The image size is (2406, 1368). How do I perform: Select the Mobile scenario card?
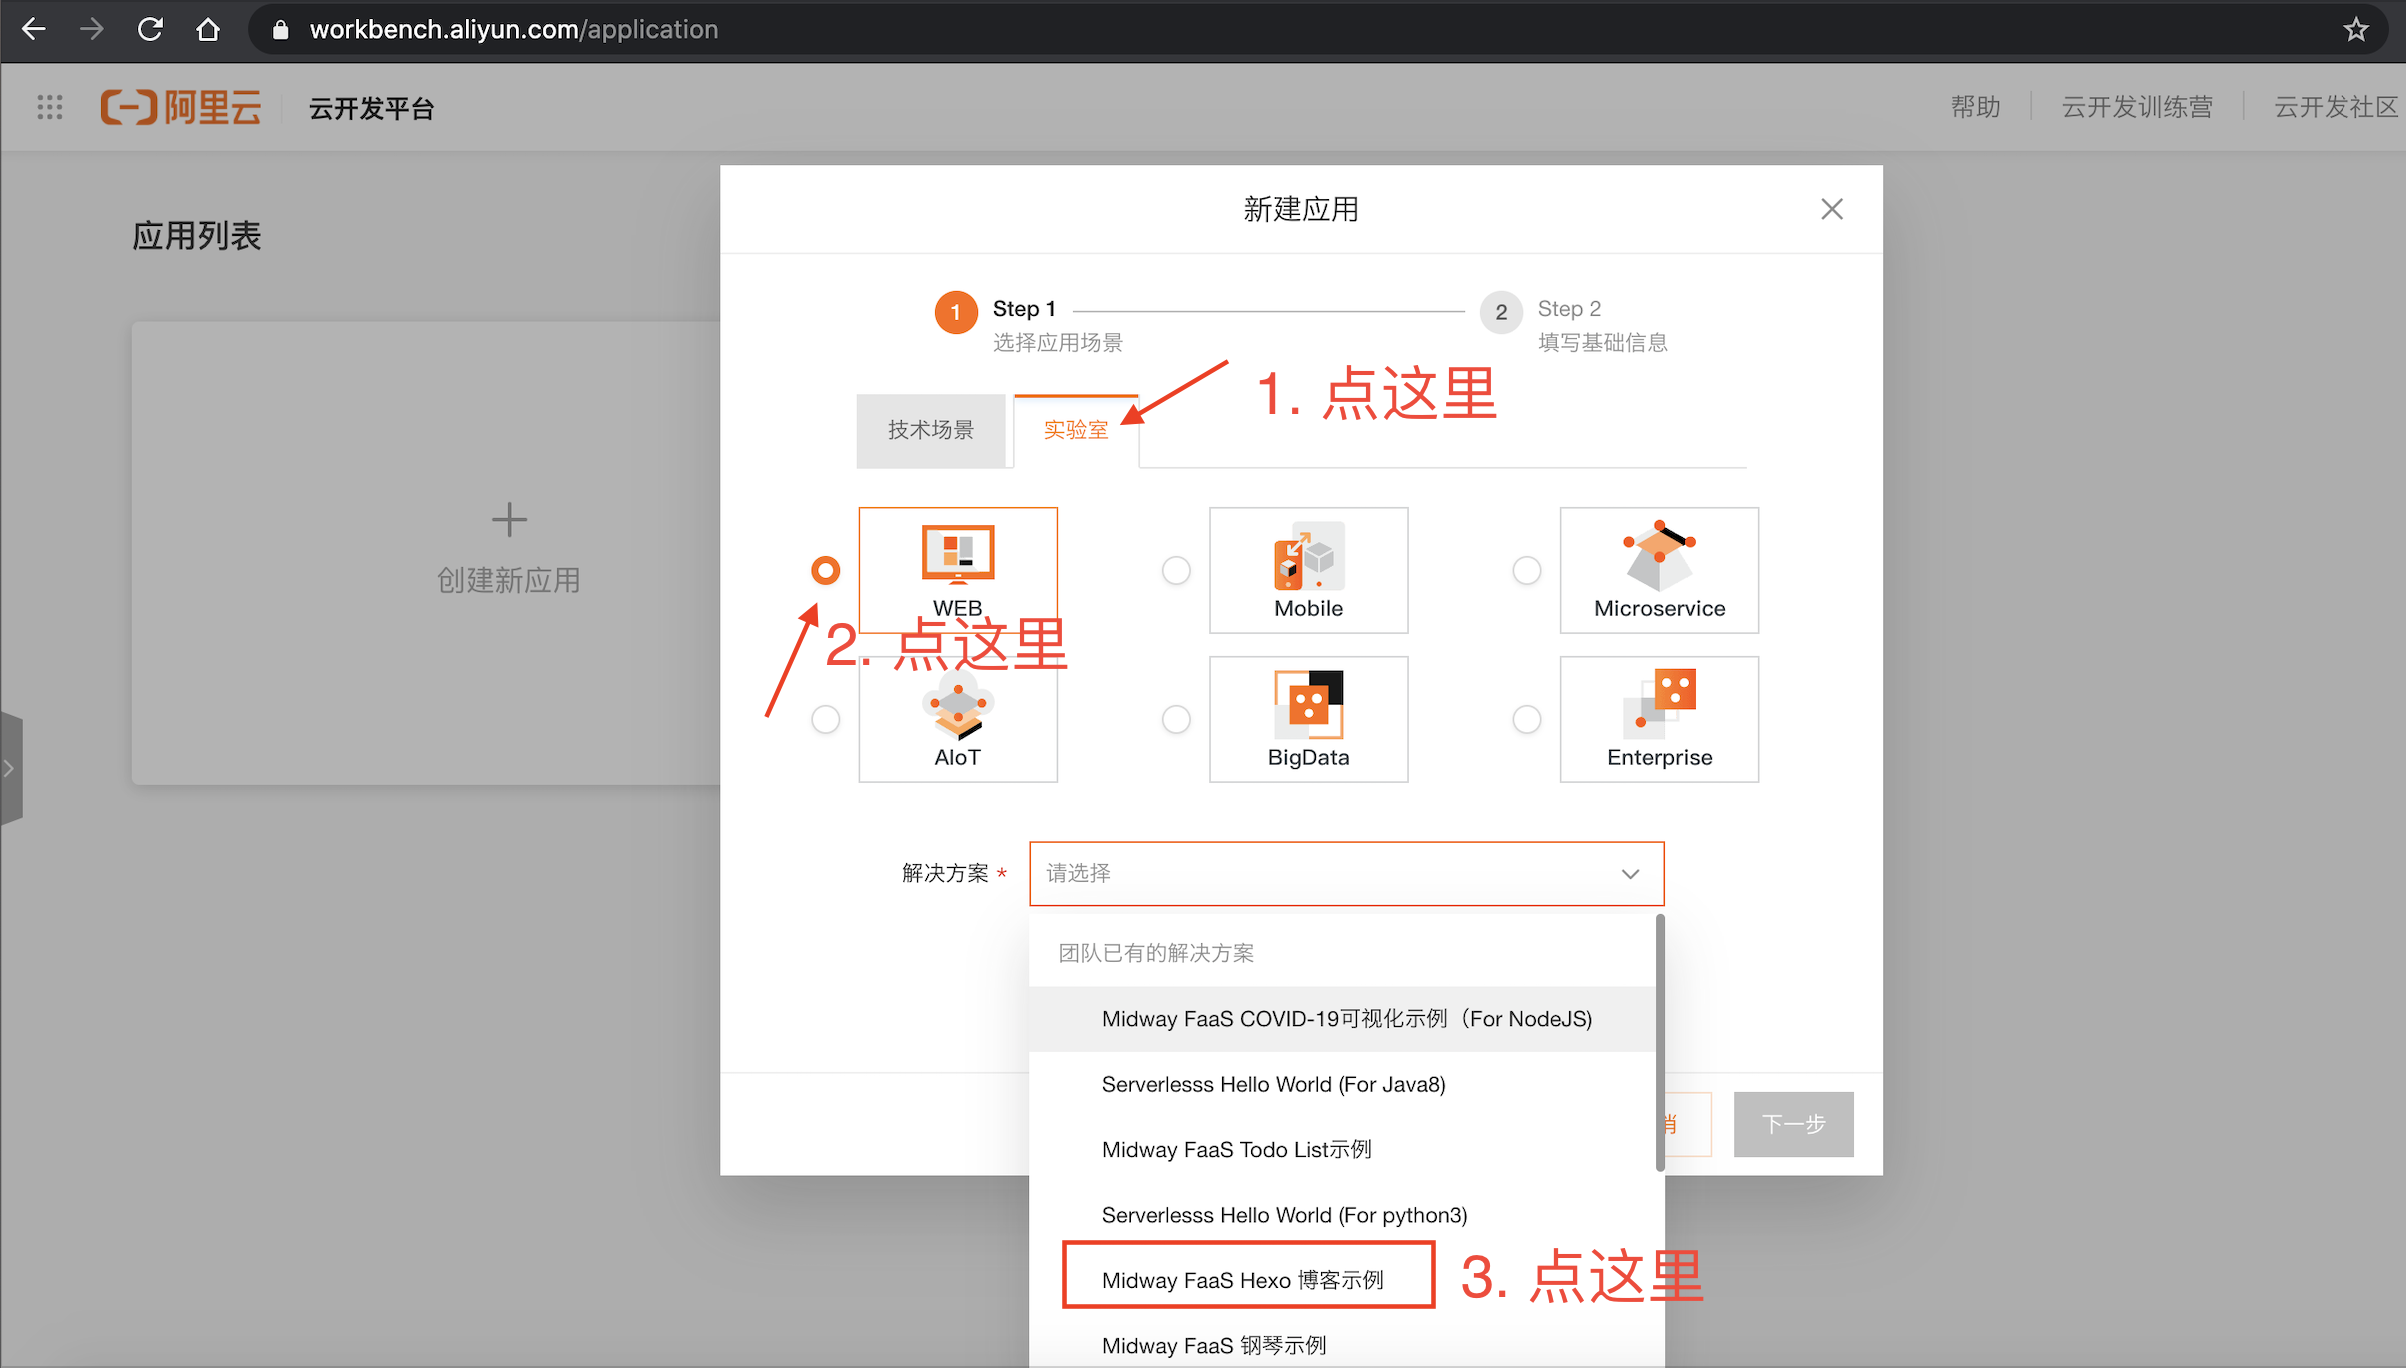[1308, 569]
